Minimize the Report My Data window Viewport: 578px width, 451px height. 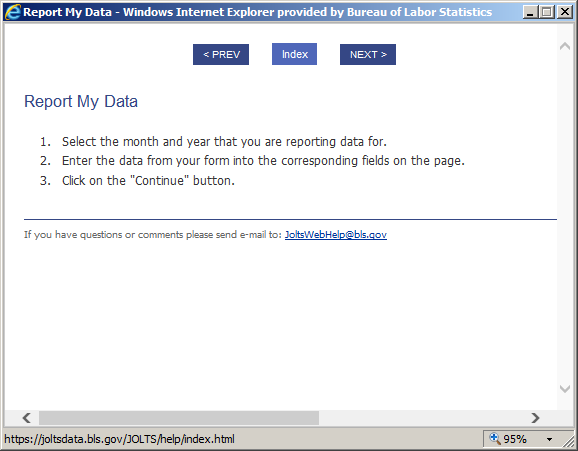pos(530,12)
